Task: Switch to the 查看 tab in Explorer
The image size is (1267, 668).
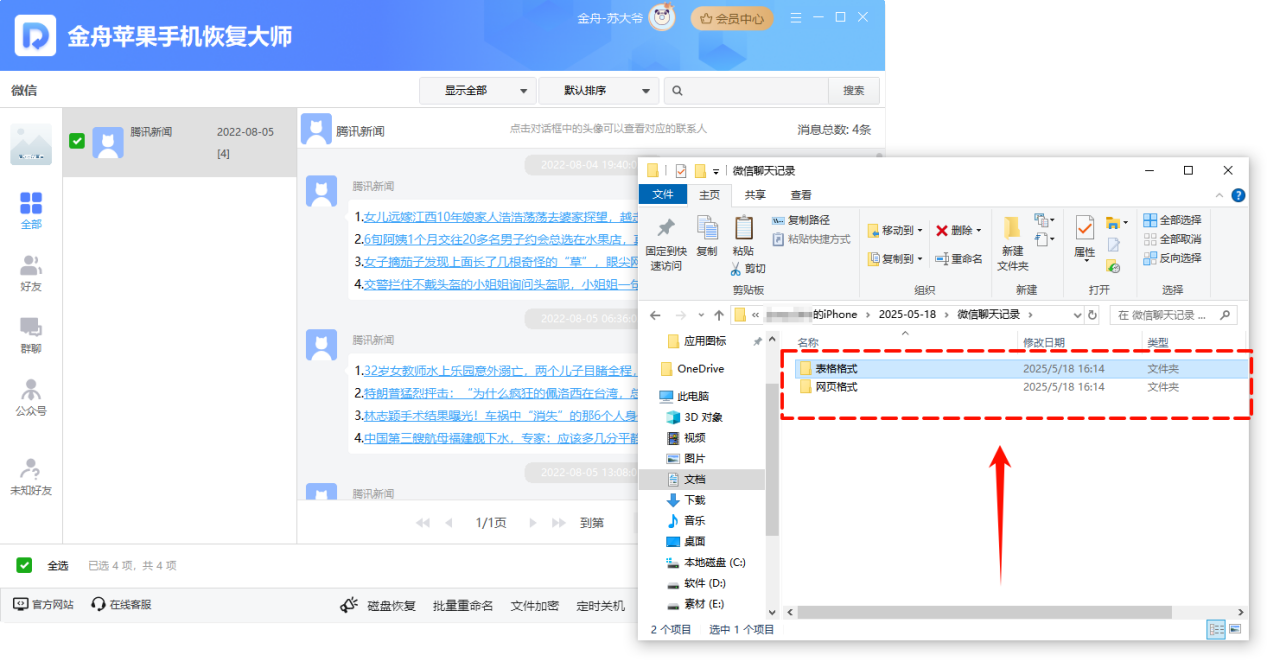Action: (801, 195)
